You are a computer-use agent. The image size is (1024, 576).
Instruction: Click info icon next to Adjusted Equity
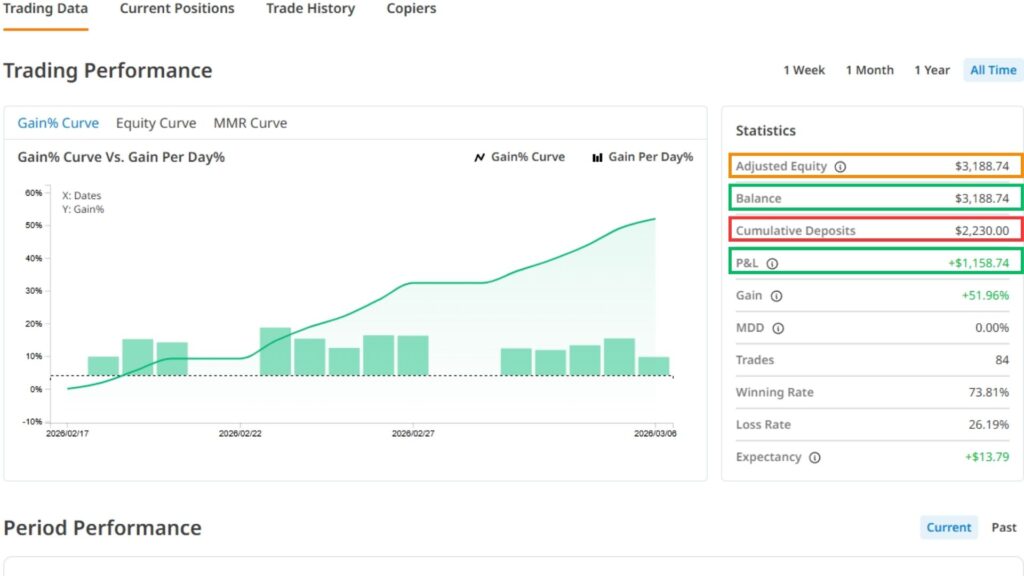click(x=840, y=167)
